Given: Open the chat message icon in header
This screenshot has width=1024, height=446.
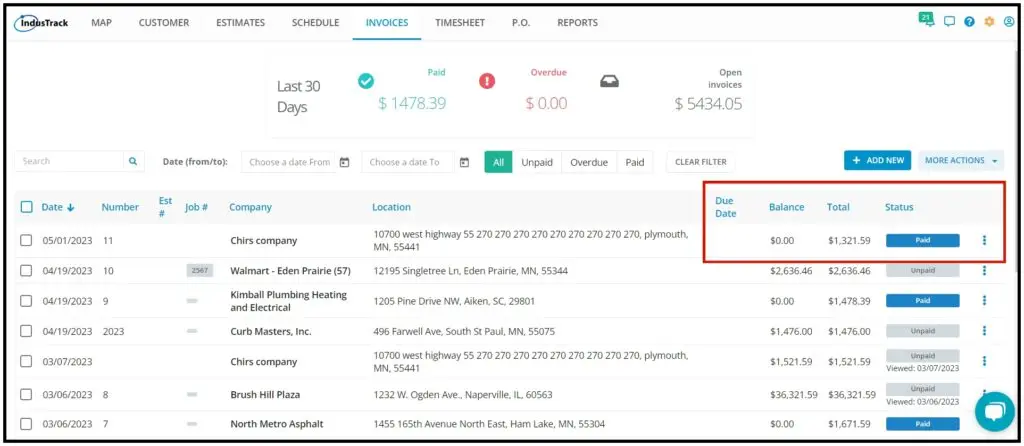Looking at the screenshot, I should 950,22.
